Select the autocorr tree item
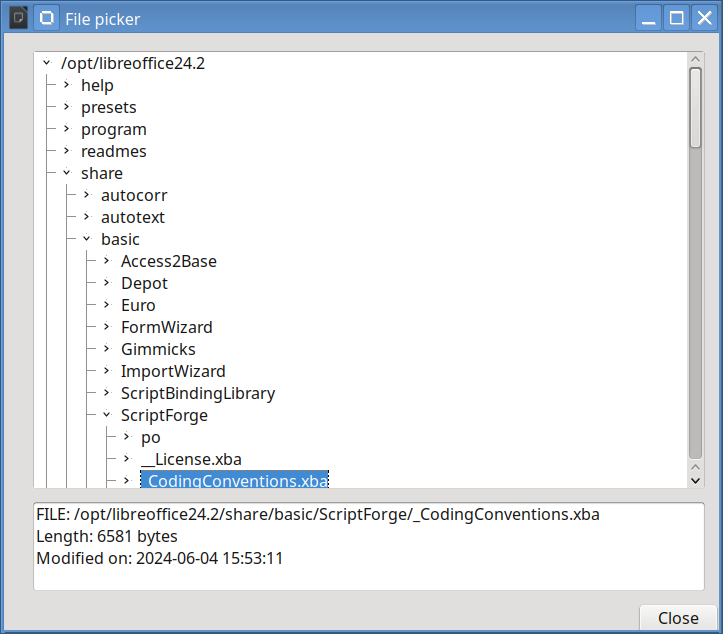This screenshot has width=723, height=634. pos(134,196)
